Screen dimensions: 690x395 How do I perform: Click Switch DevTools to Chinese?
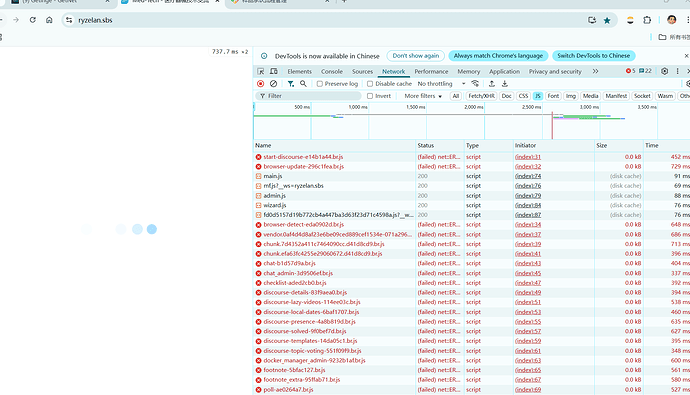click(x=594, y=56)
